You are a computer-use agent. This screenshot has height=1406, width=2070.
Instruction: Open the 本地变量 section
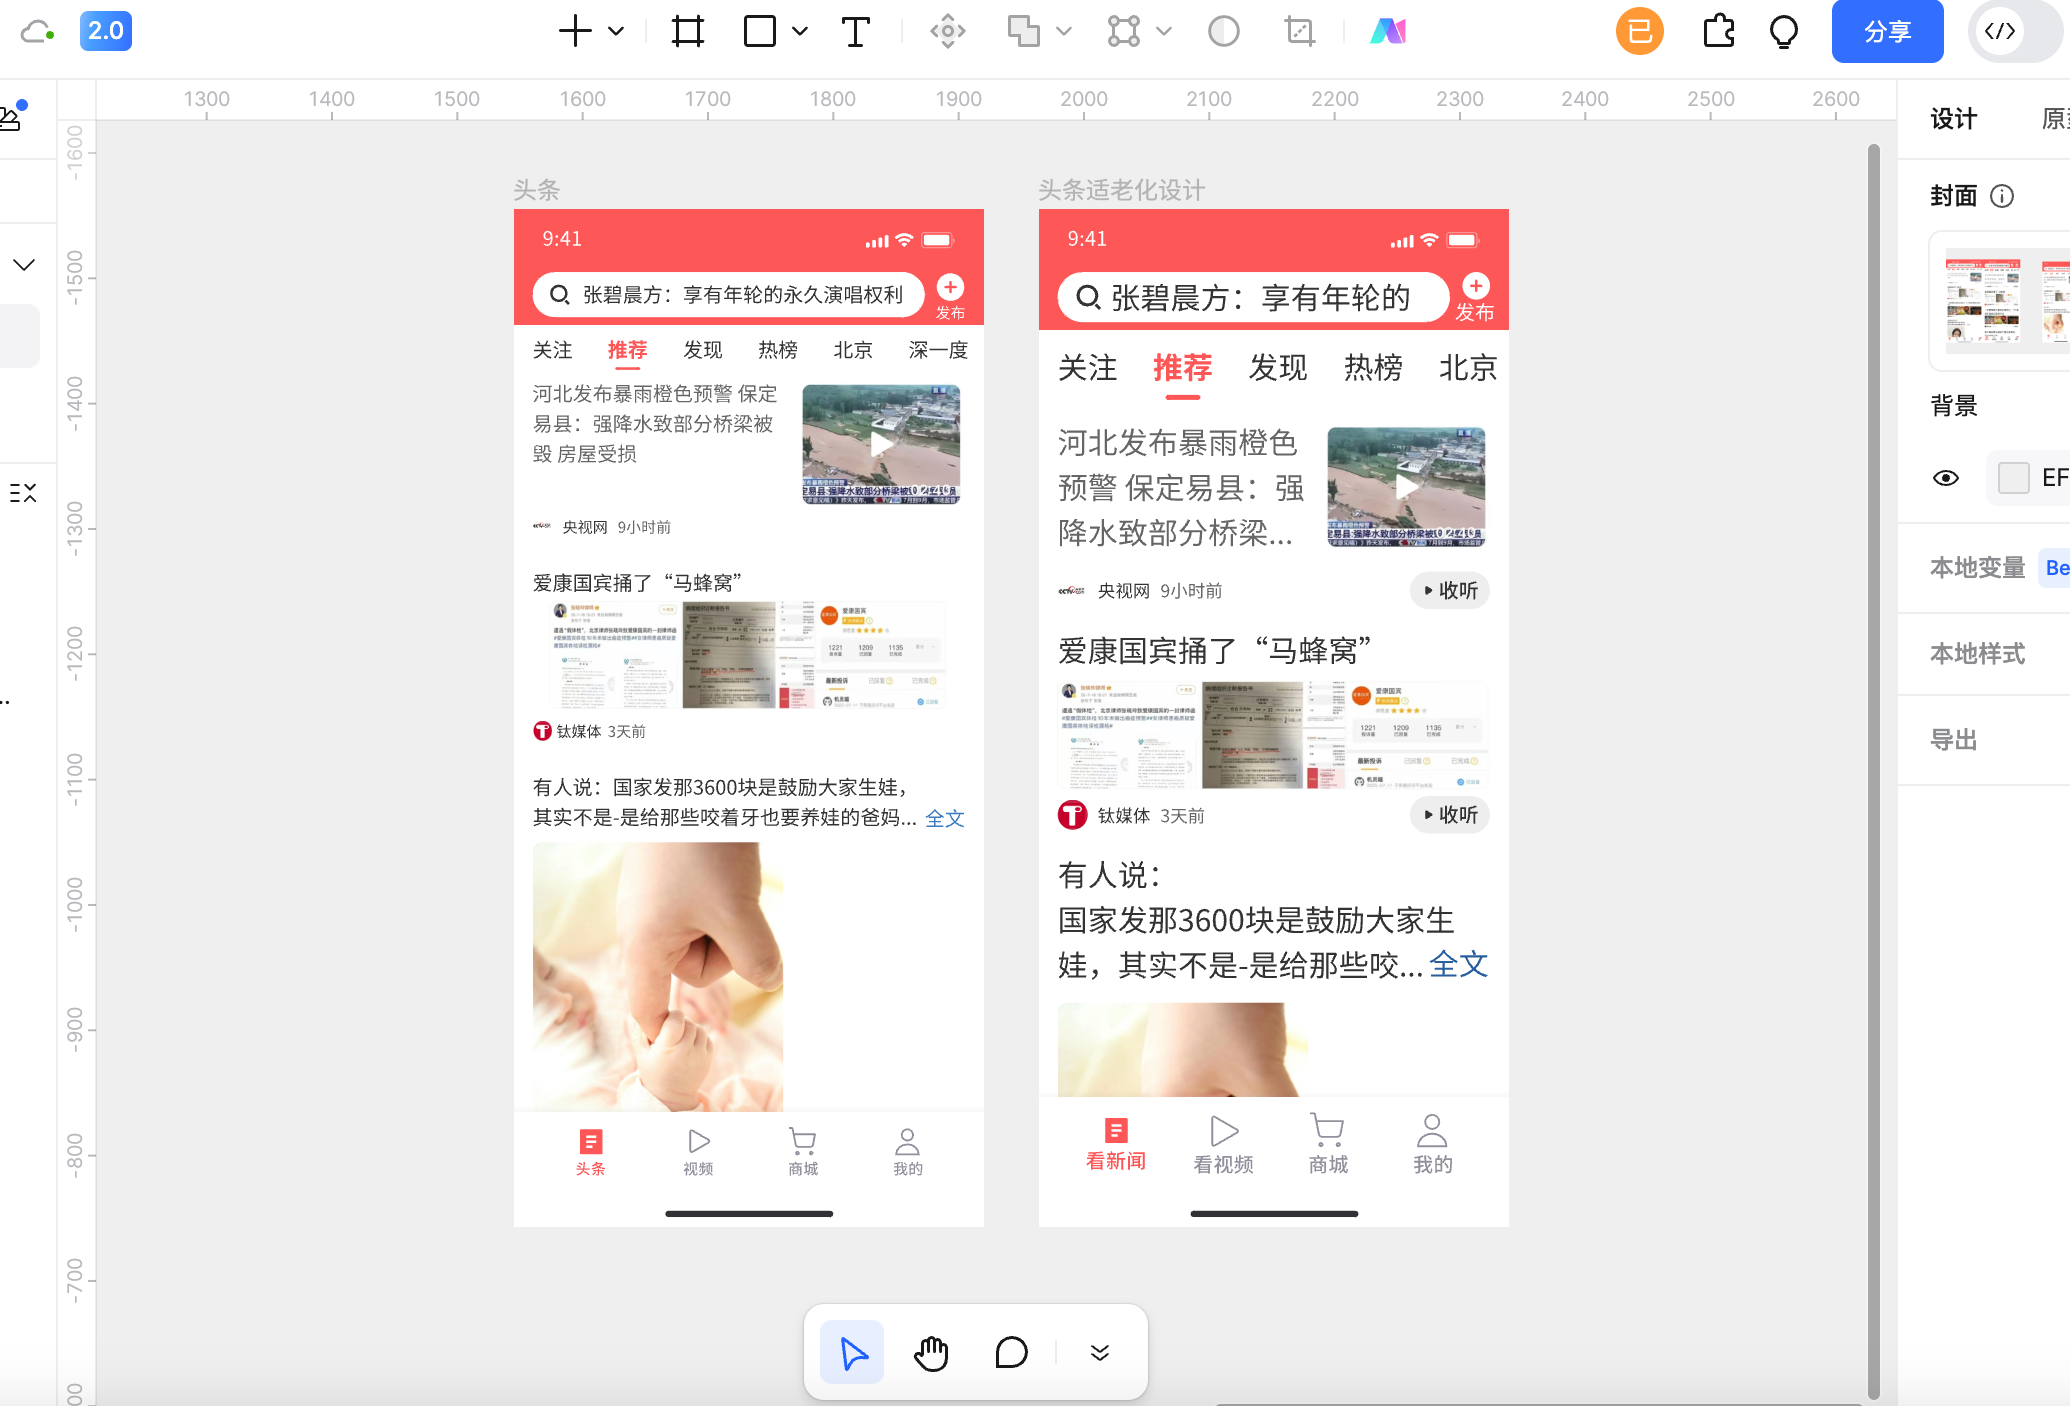(1977, 567)
